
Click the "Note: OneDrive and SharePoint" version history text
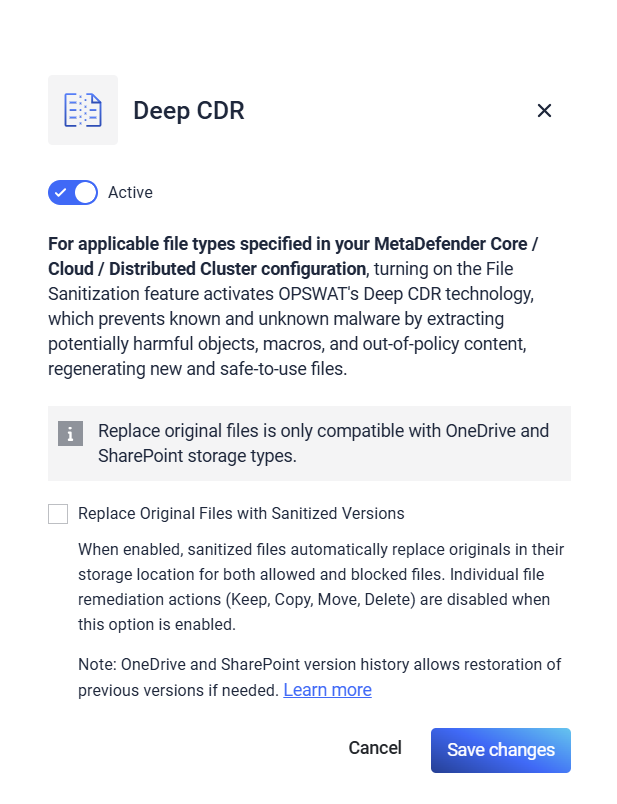(319, 665)
